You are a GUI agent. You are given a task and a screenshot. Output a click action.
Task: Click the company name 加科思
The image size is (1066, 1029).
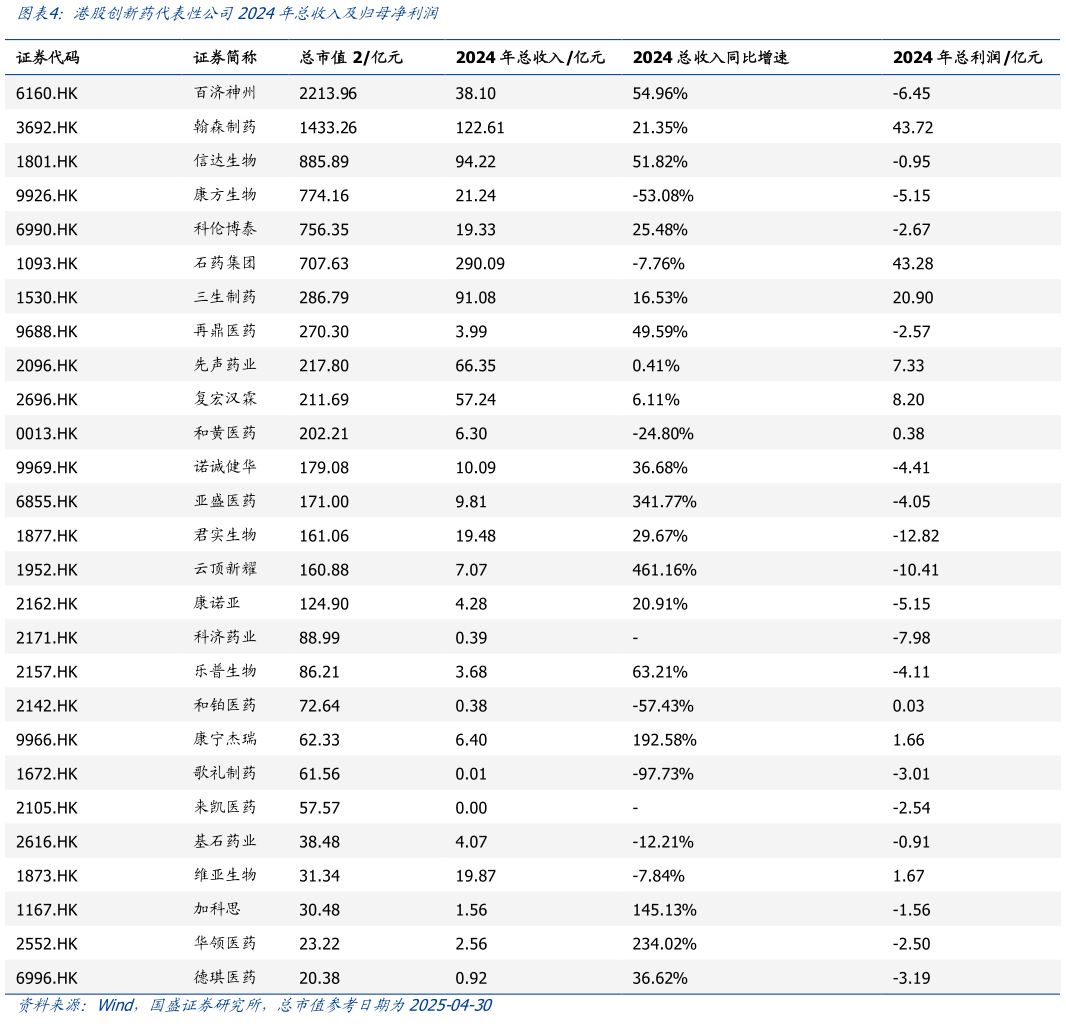tap(217, 909)
